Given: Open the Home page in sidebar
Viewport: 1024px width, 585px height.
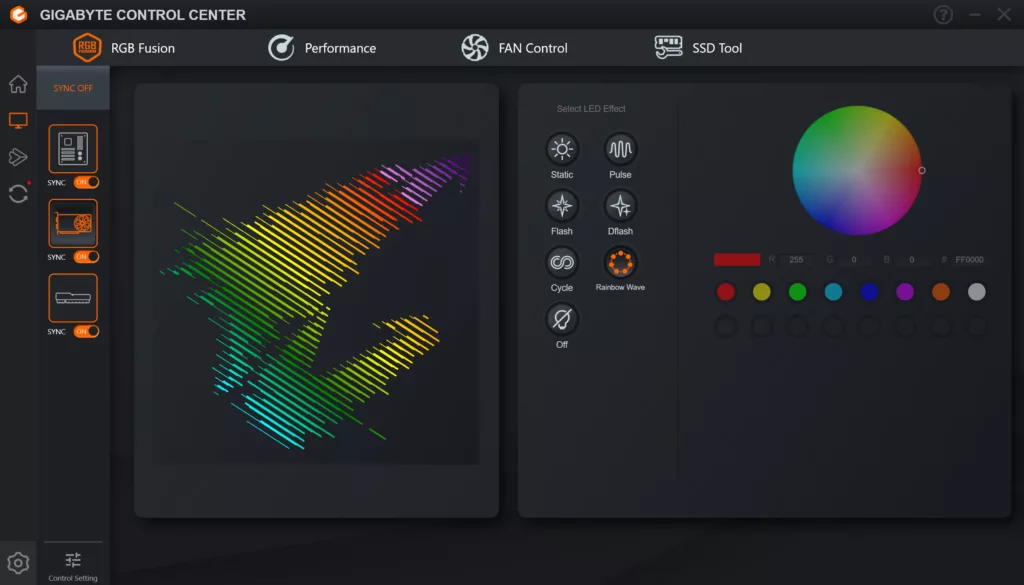Looking at the screenshot, I should (18, 84).
